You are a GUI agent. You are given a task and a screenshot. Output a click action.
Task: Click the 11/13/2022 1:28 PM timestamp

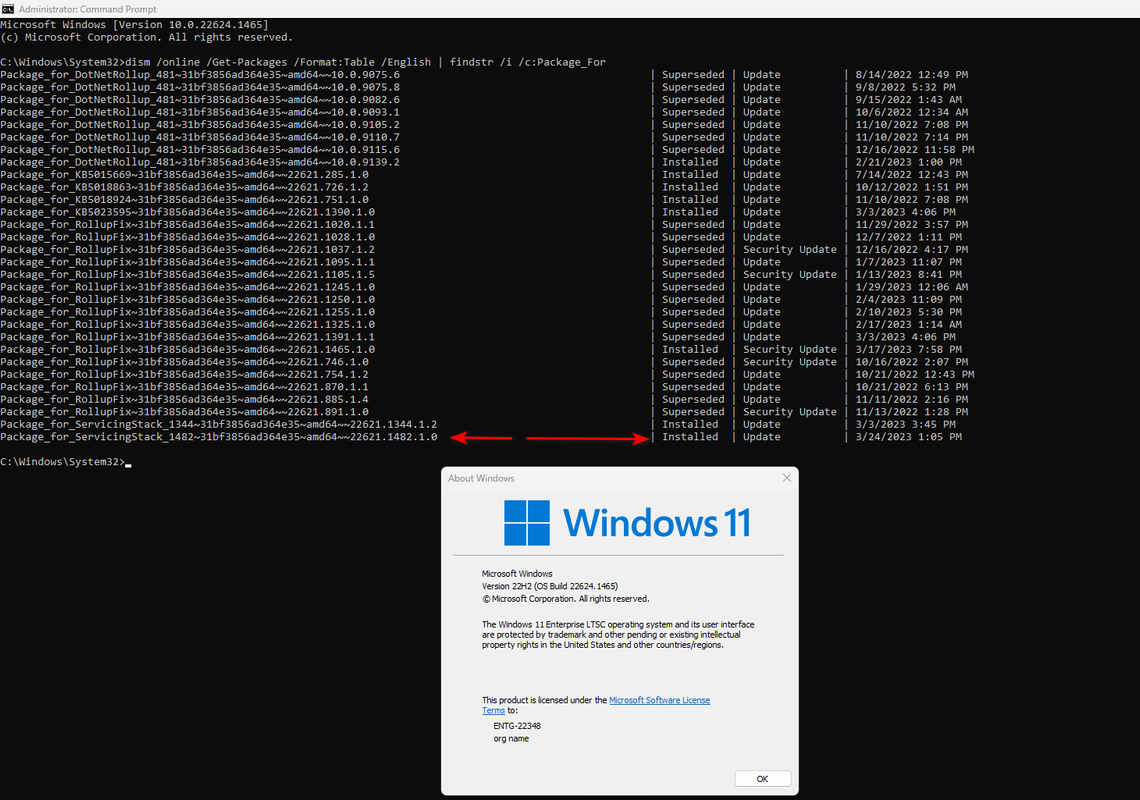(912, 412)
